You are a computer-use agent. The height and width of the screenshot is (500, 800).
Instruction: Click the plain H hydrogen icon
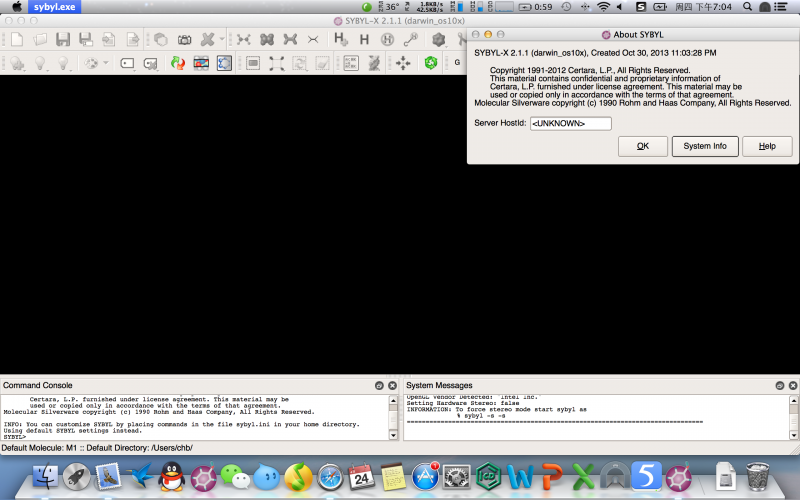click(364, 39)
